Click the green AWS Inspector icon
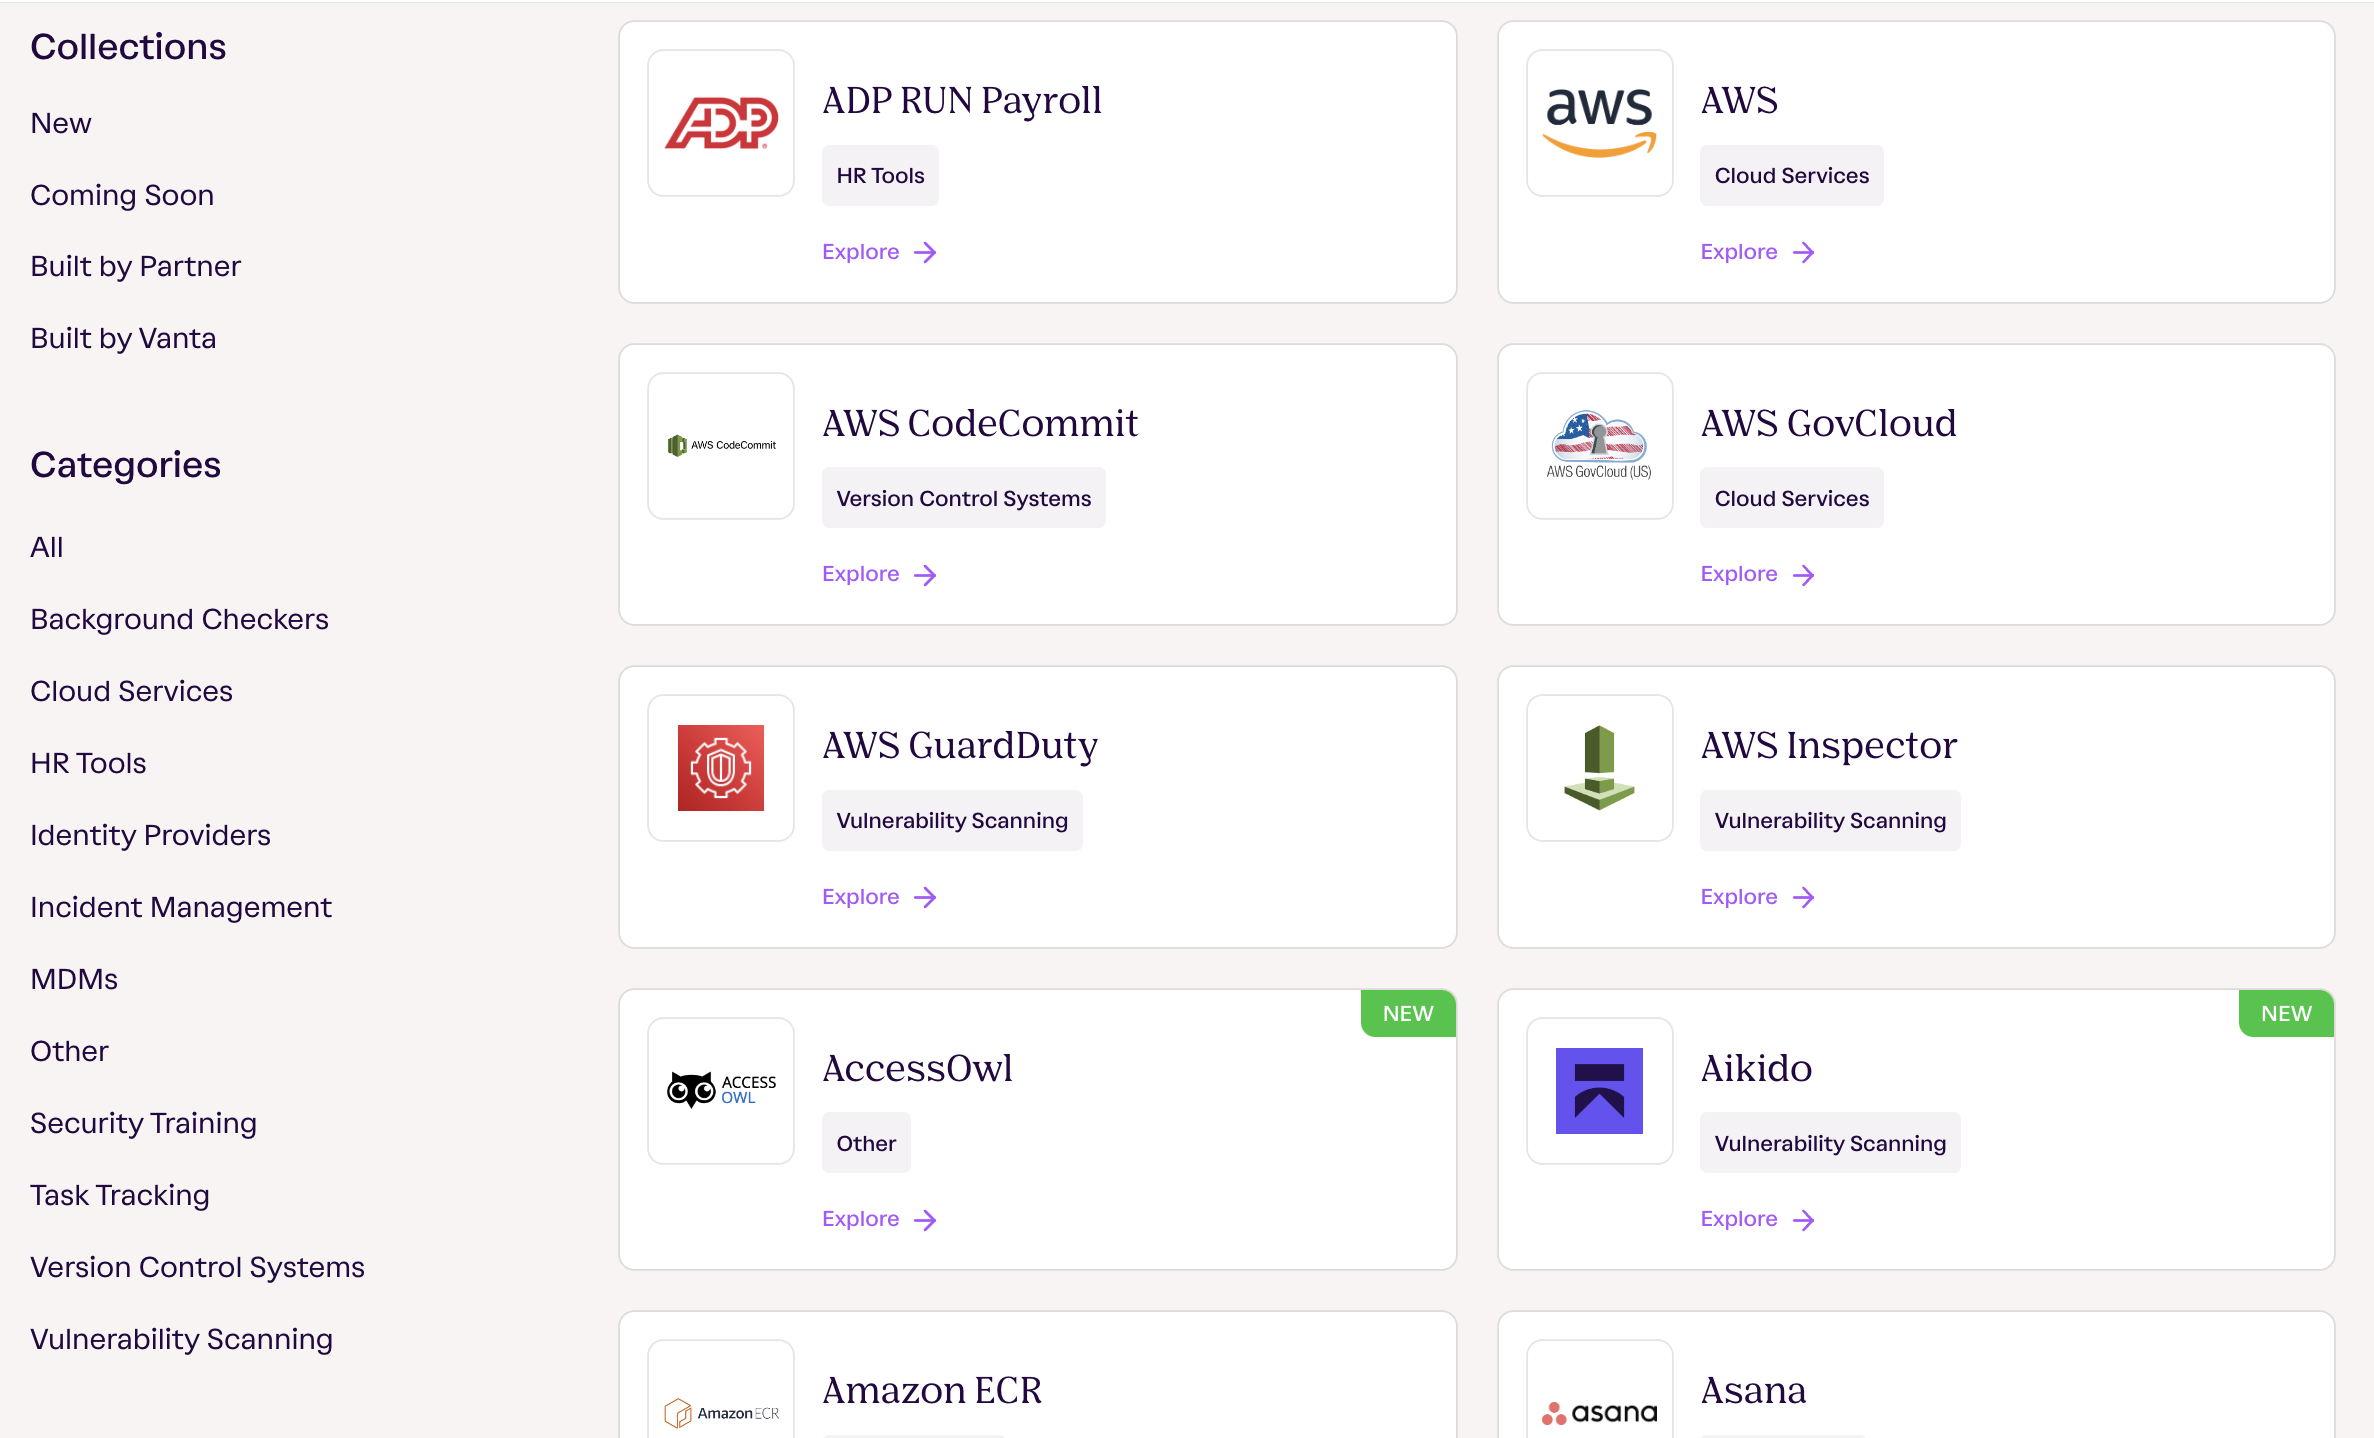This screenshot has width=2374, height=1438. 1598,768
